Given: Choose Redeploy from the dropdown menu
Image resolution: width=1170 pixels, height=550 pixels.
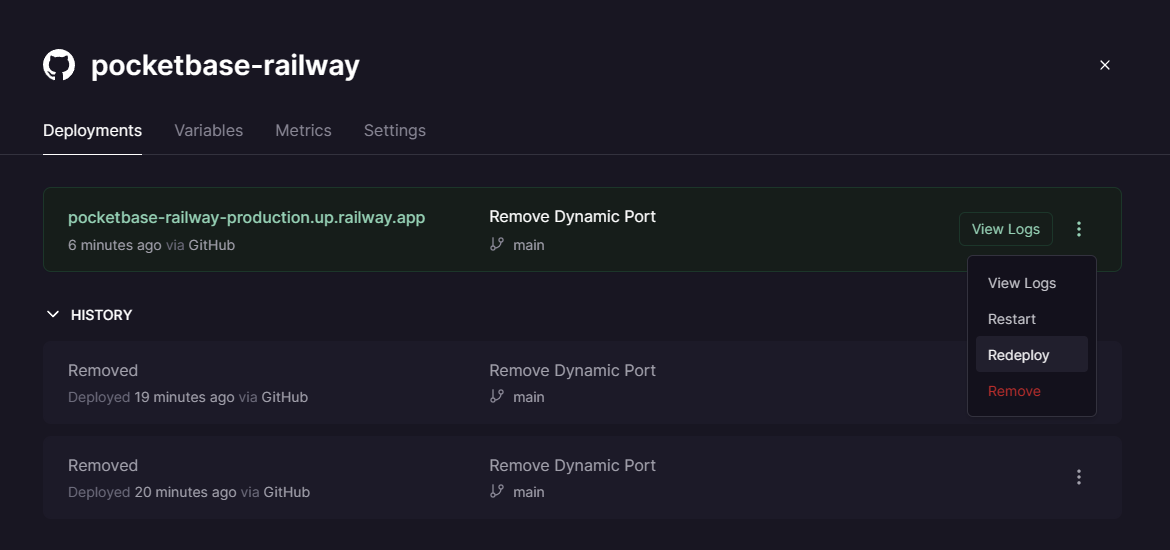Looking at the screenshot, I should [x=1031, y=354].
